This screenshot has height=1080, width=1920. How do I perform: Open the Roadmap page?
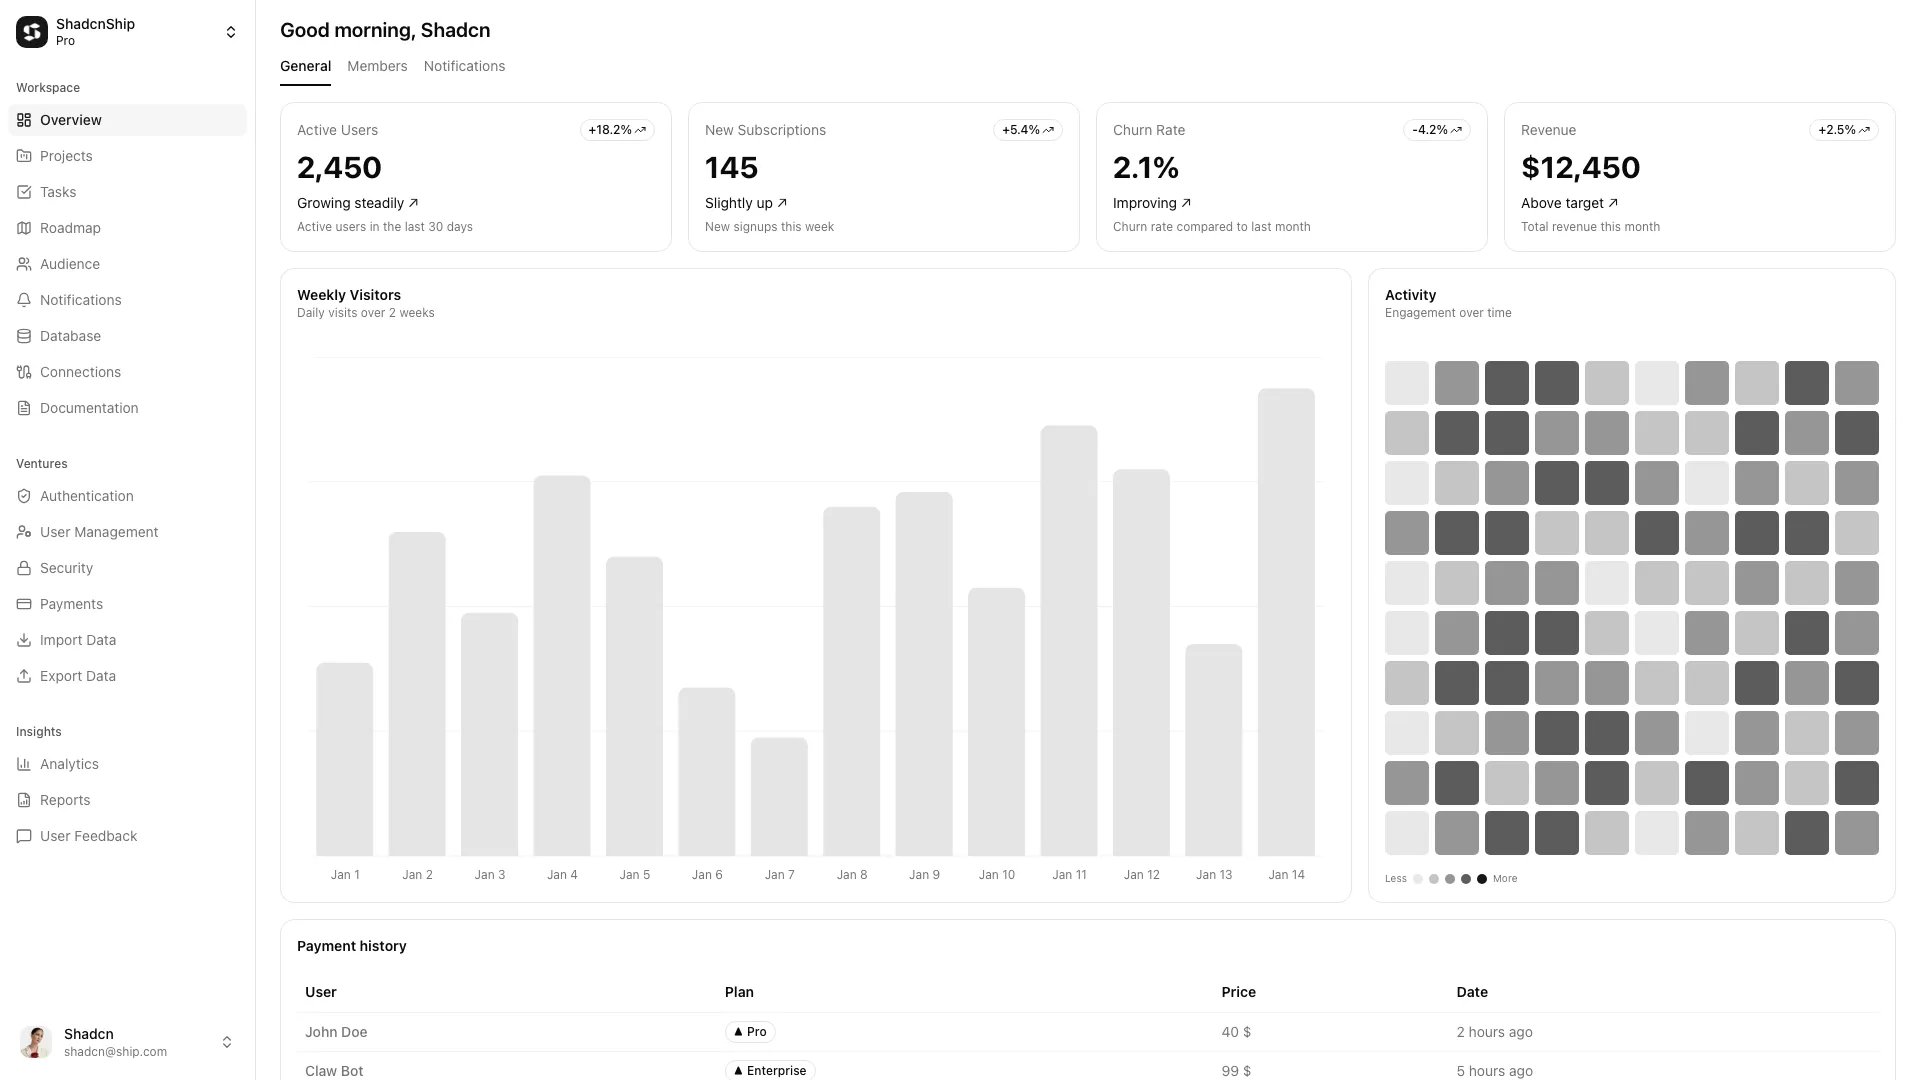point(70,228)
